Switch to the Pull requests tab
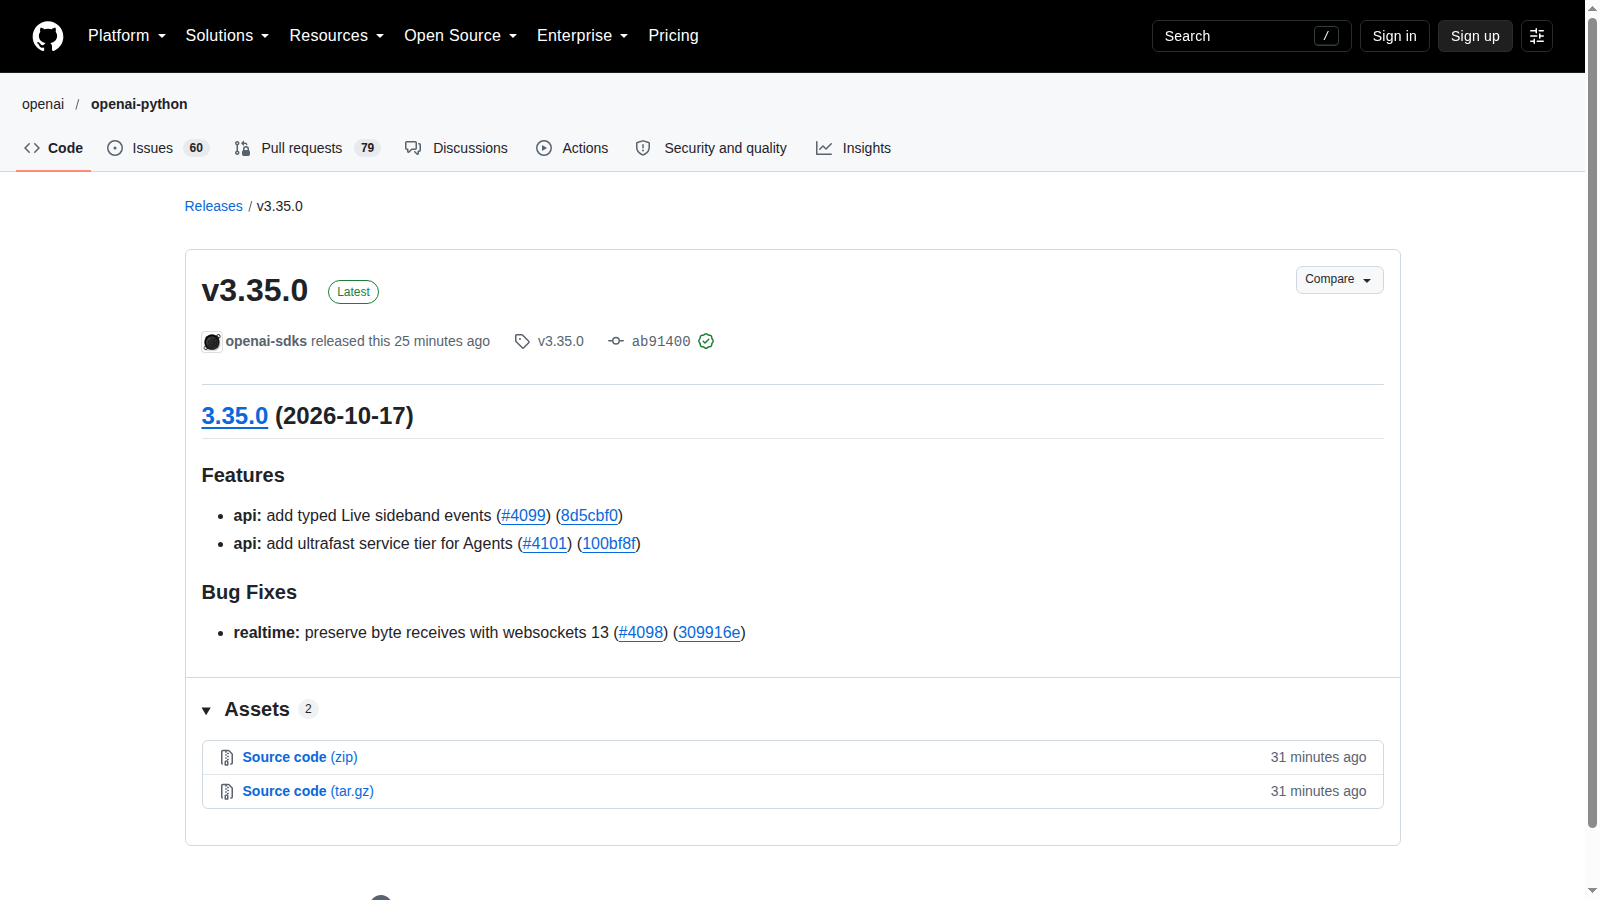This screenshot has height=900, width=1600. click(307, 148)
